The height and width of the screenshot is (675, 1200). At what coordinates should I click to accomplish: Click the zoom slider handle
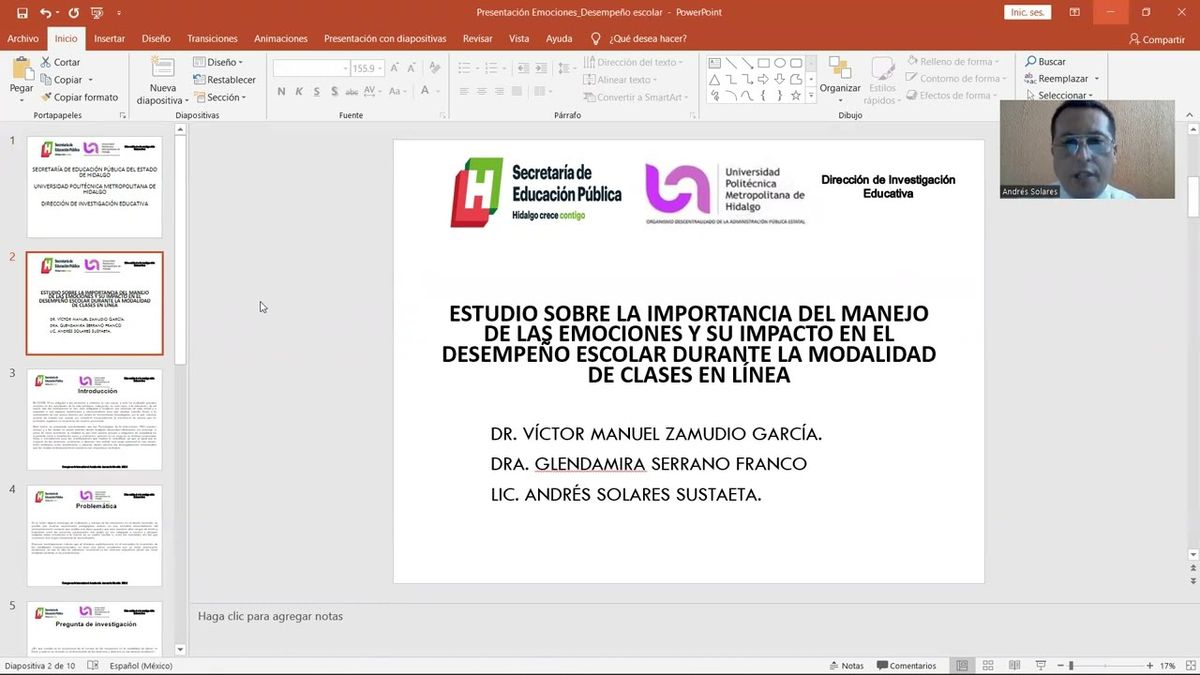click(1071, 665)
